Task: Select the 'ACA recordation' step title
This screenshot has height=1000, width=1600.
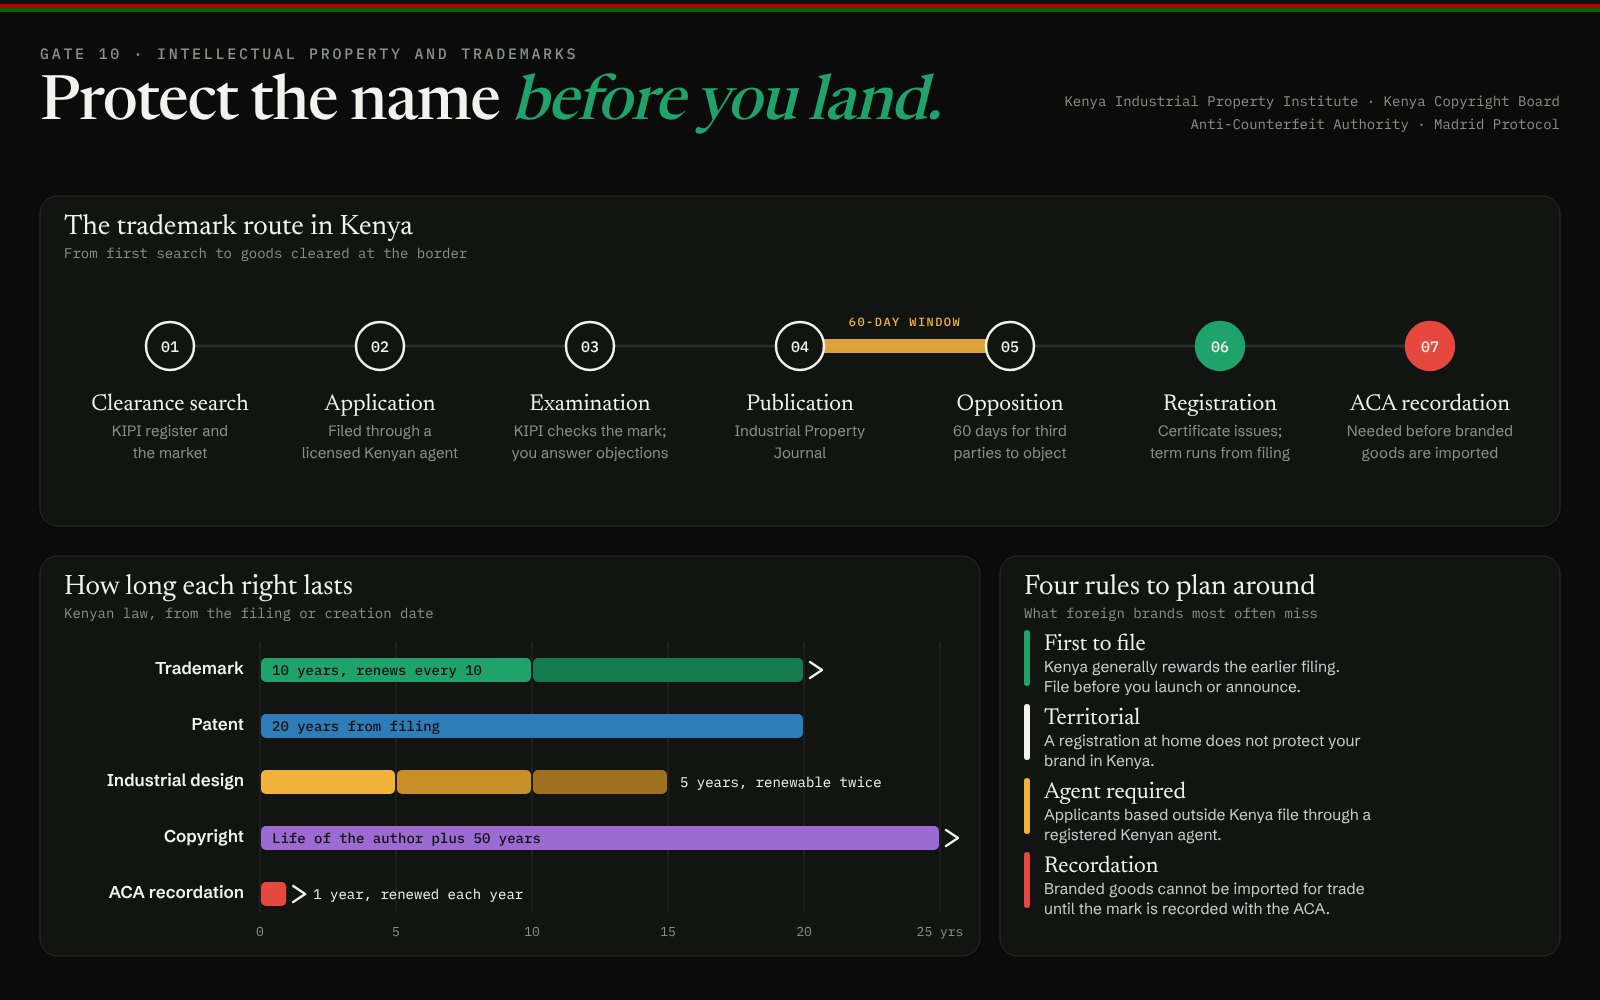Action: [1430, 403]
